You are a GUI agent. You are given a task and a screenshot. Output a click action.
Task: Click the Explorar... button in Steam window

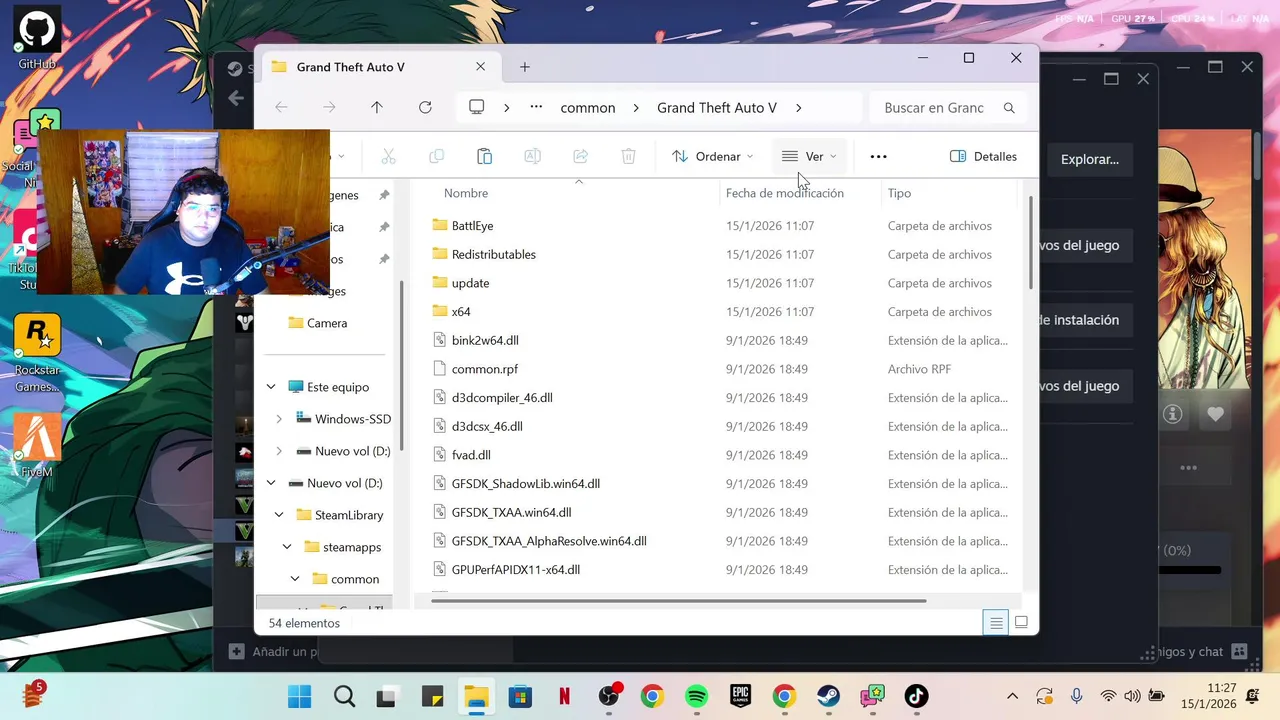point(1089,159)
